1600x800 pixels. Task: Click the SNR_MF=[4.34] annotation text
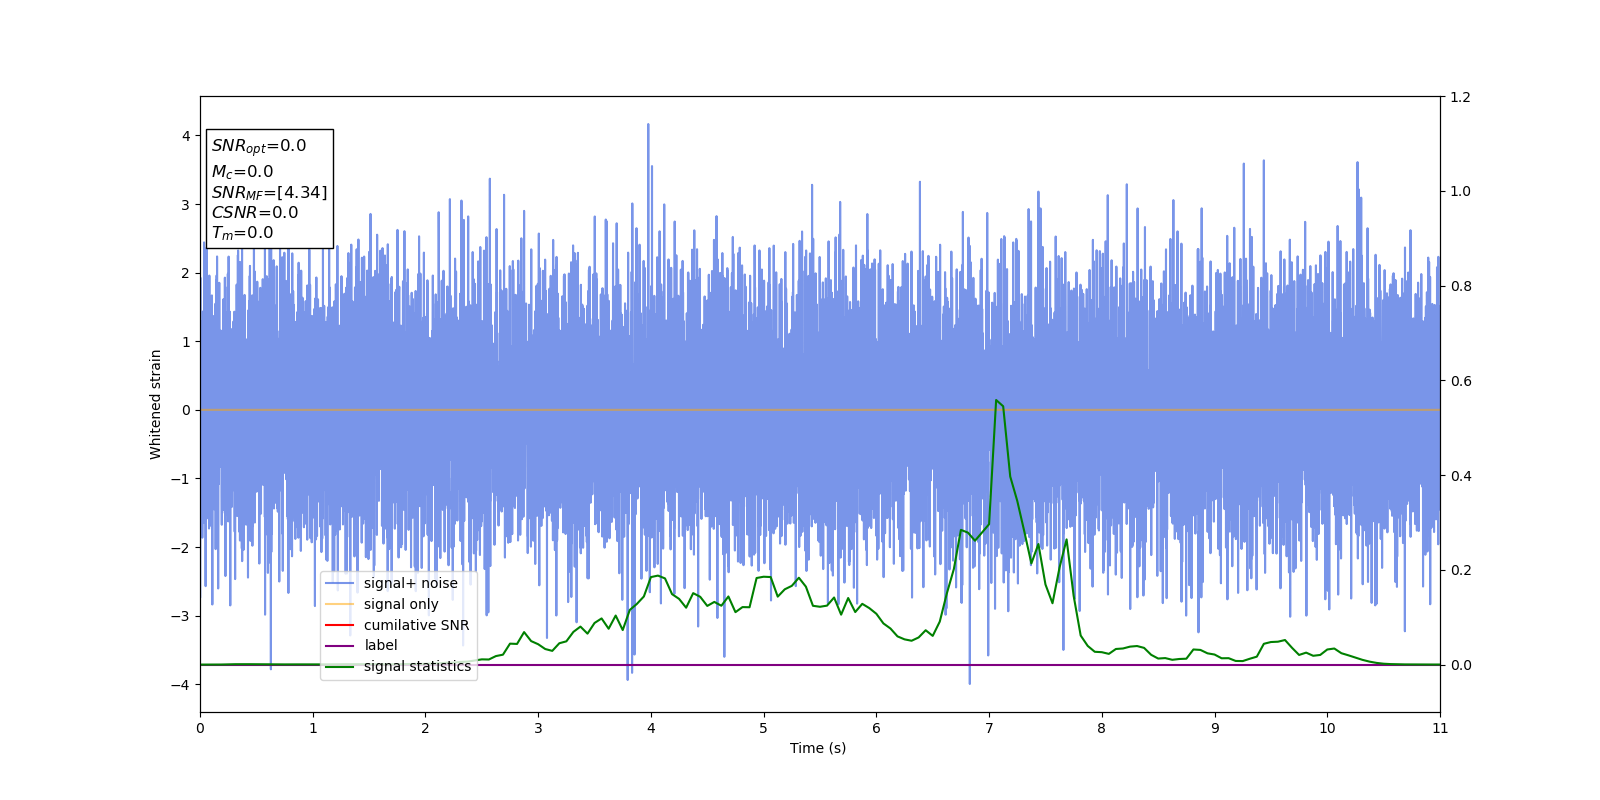pos(269,192)
